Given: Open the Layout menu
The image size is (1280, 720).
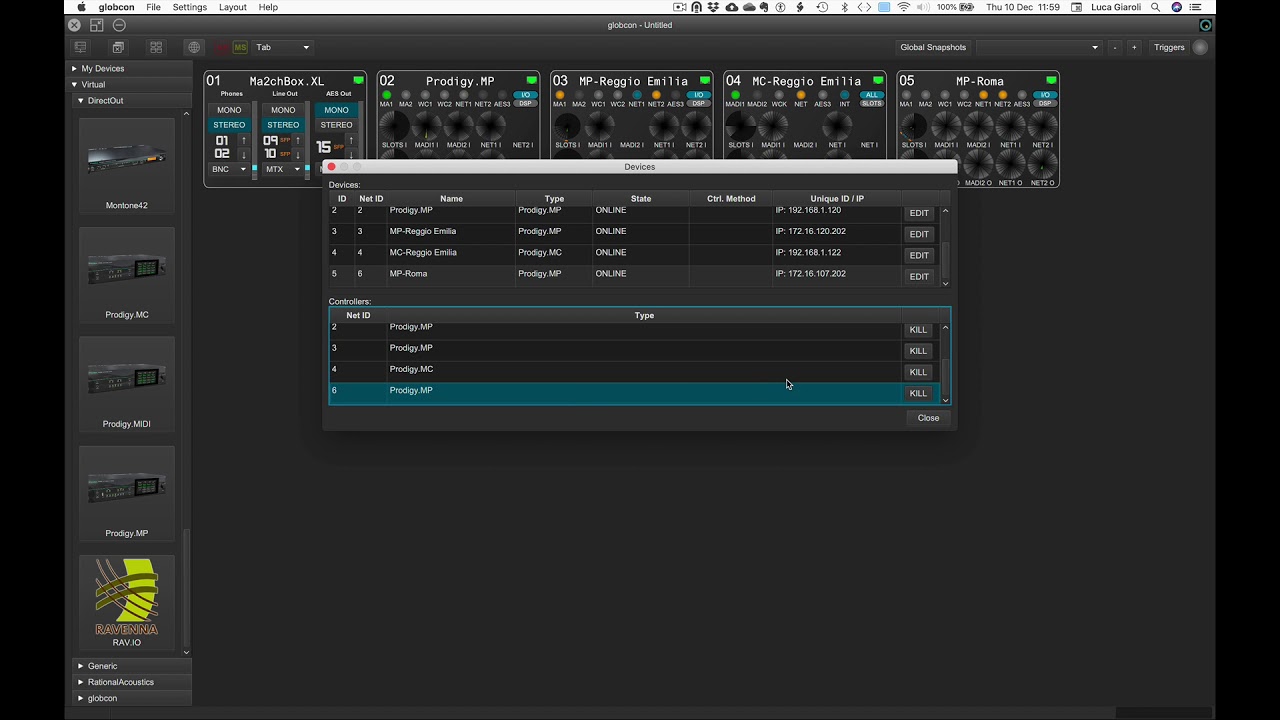Looking at the screenshot, I should [232, 7].
